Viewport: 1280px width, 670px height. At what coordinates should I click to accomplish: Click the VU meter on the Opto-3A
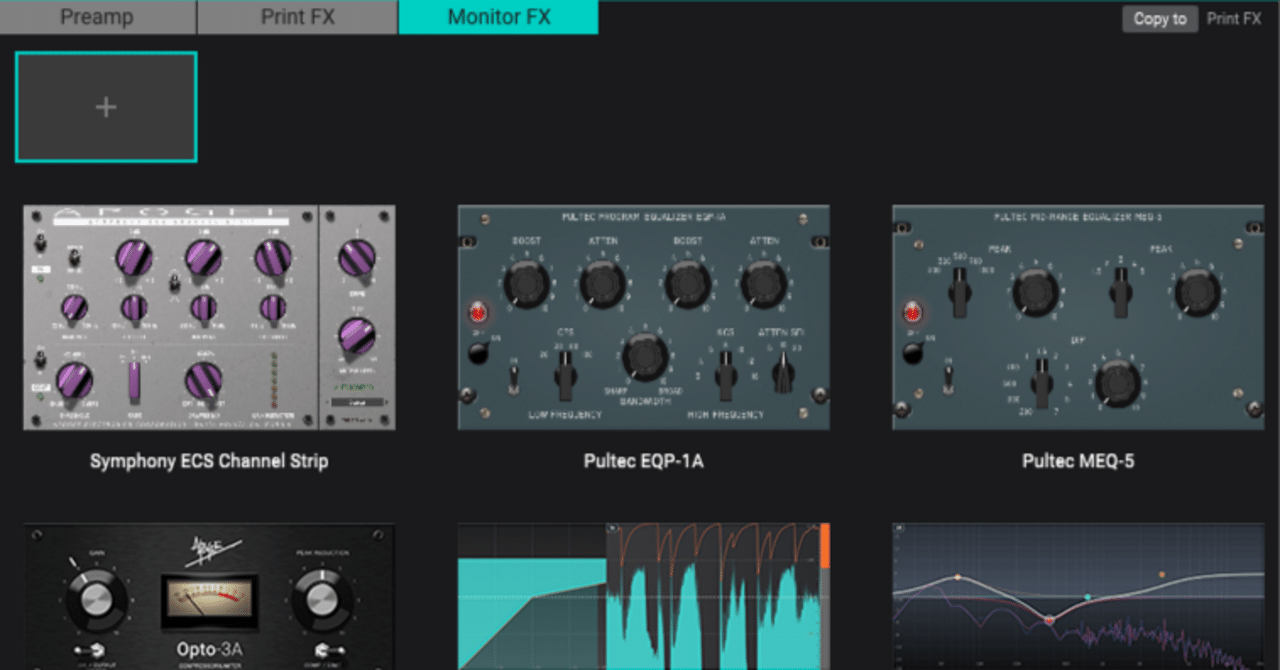coord(208,598)
